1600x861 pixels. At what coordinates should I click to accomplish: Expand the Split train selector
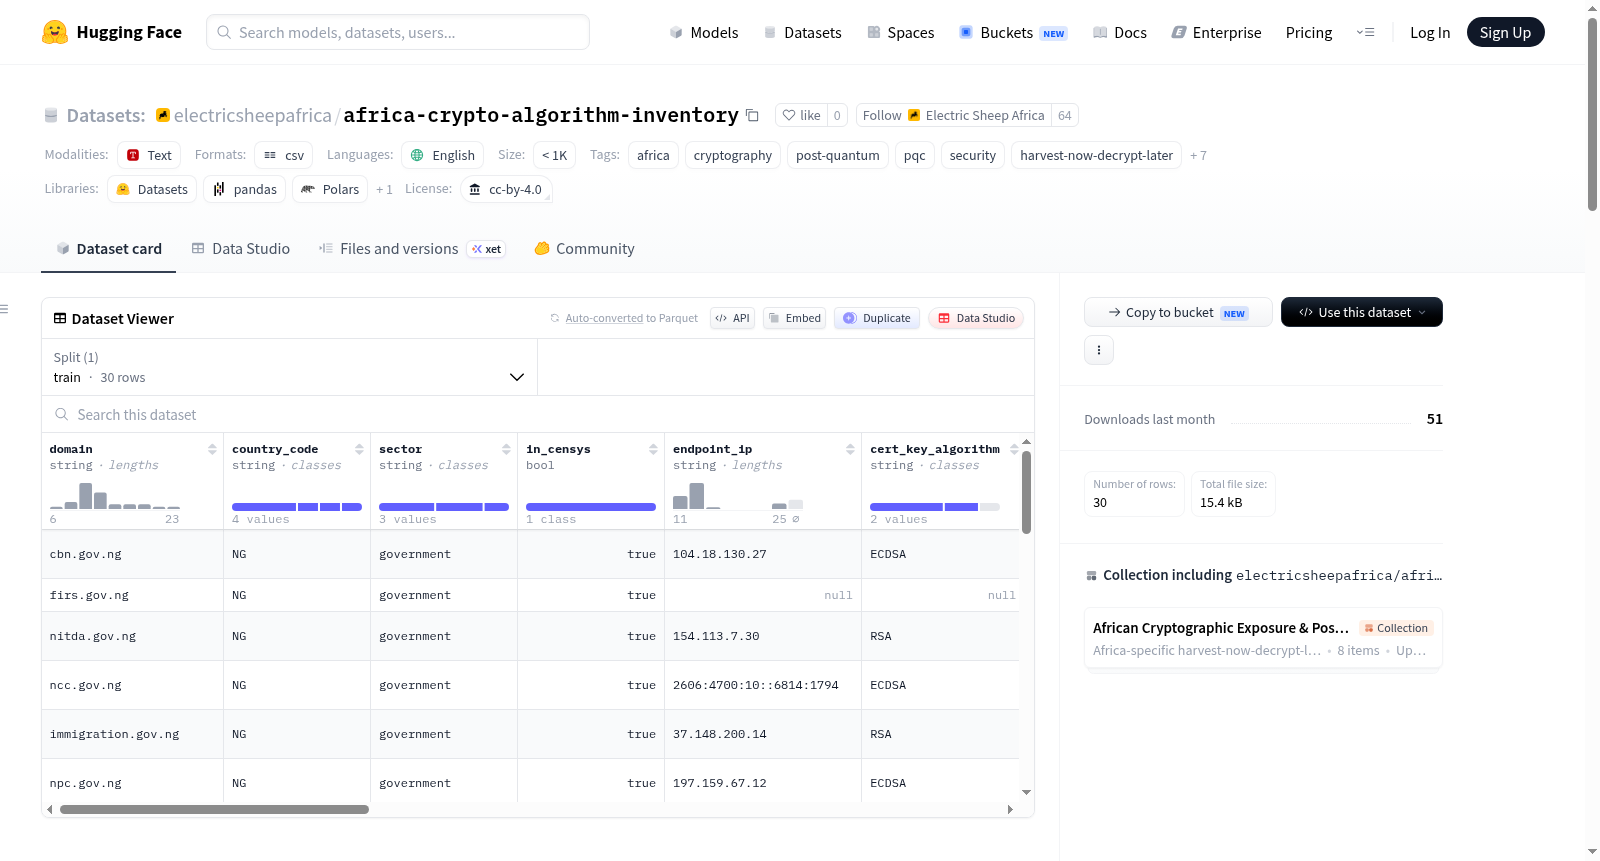coord(289,367)
